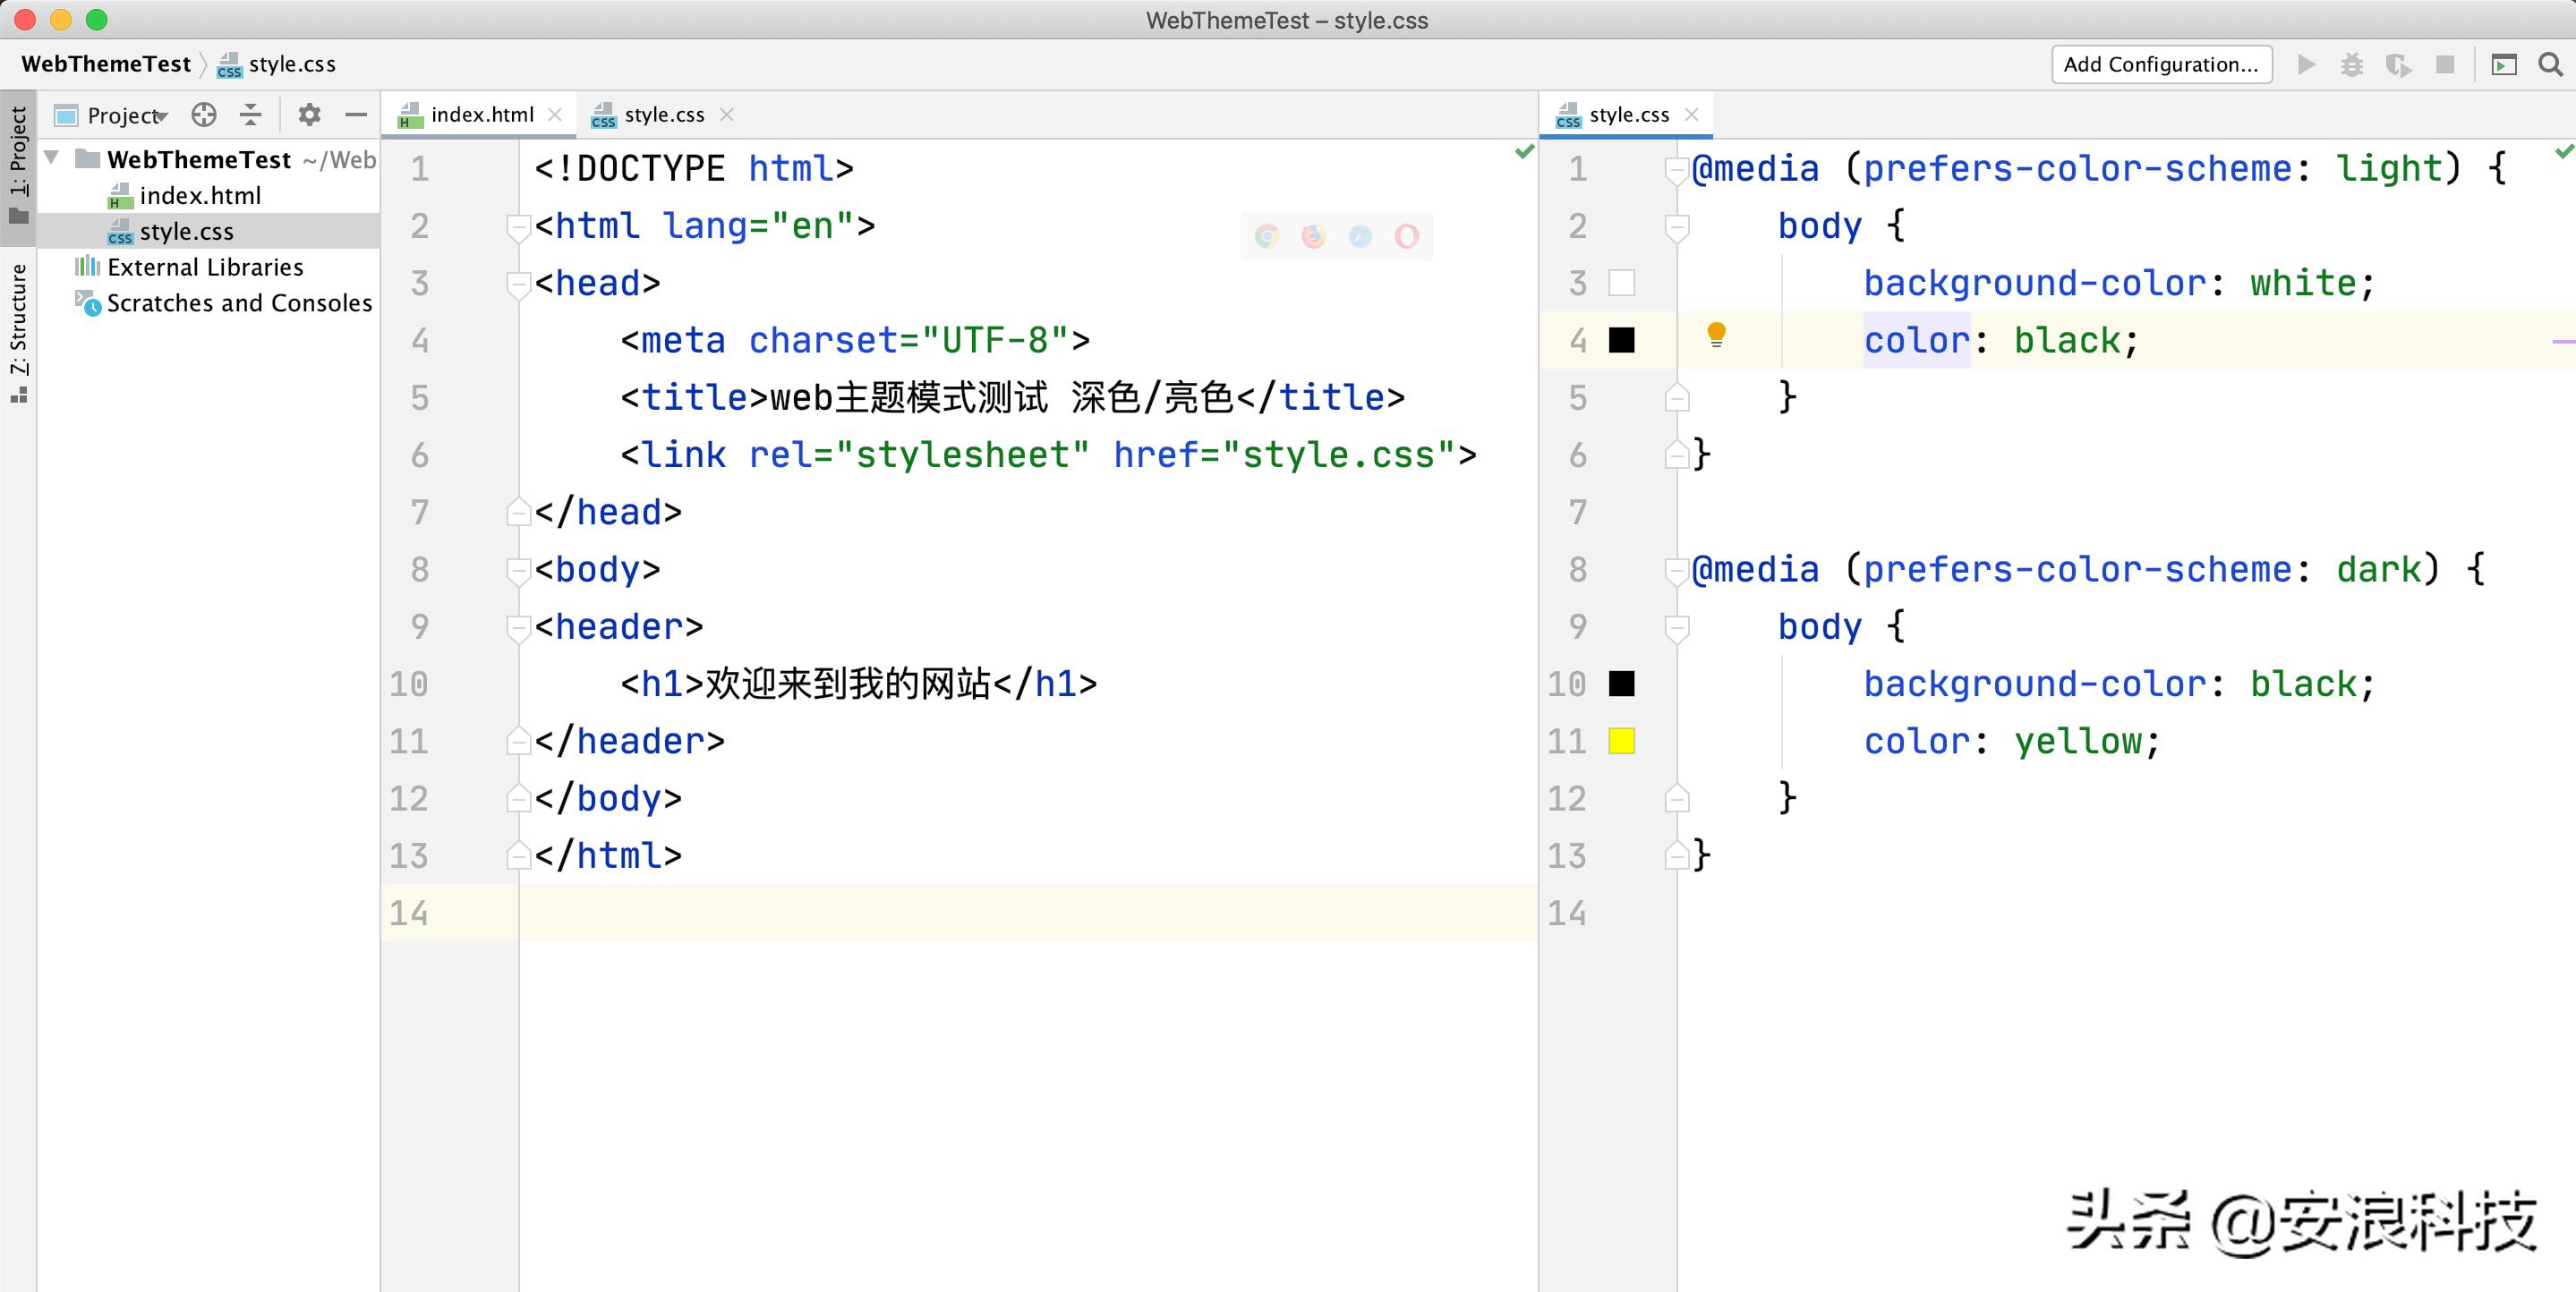Screen dimensions: 2576x1292
Task: Select style.css tab in left editor
Action: click(x=663, y=115)
